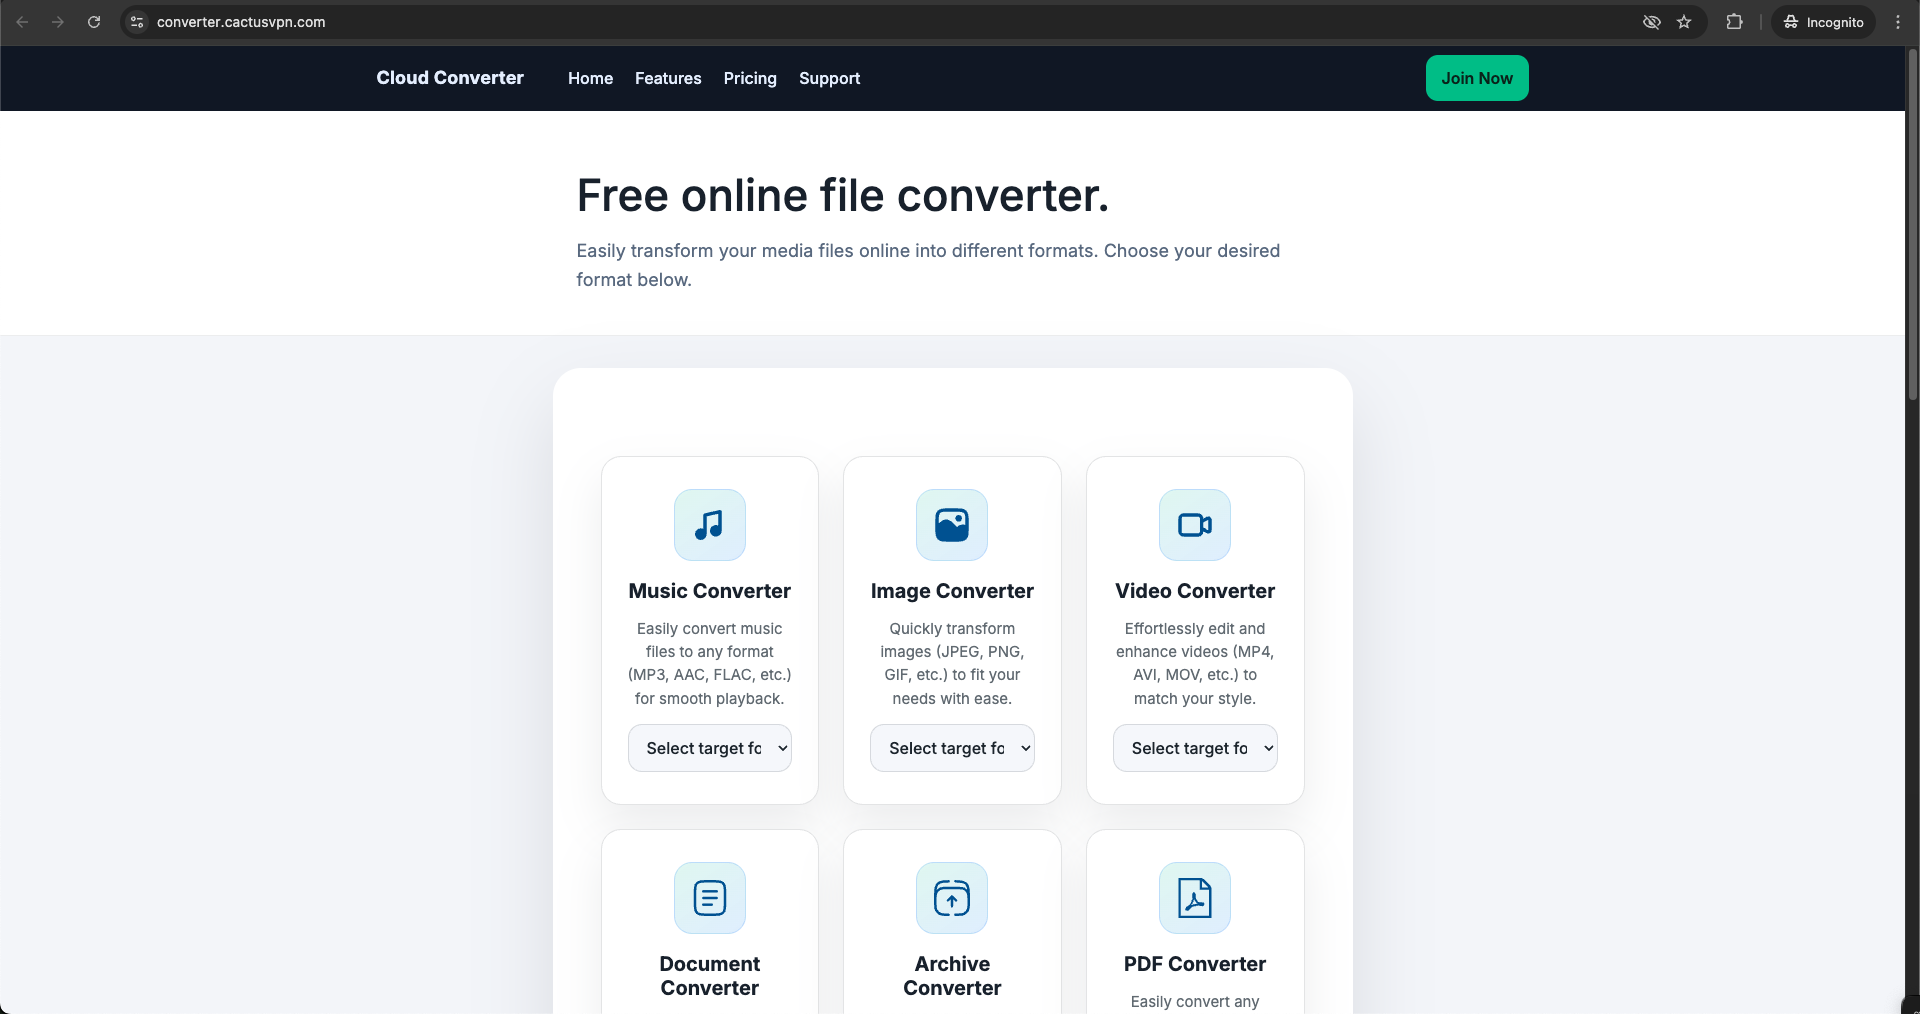Expand the Image Converter target format dropdown

coord(951,748)
